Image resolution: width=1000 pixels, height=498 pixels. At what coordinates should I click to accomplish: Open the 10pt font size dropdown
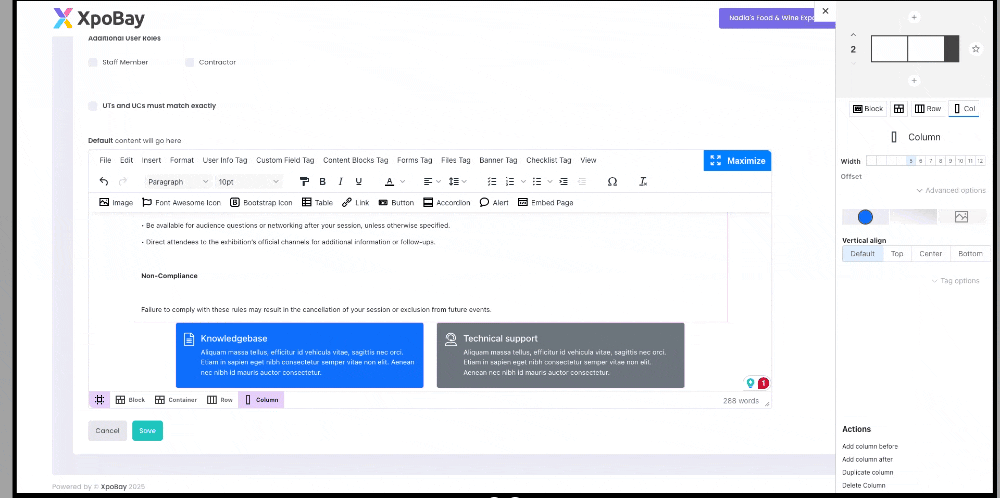click(248, 181)
